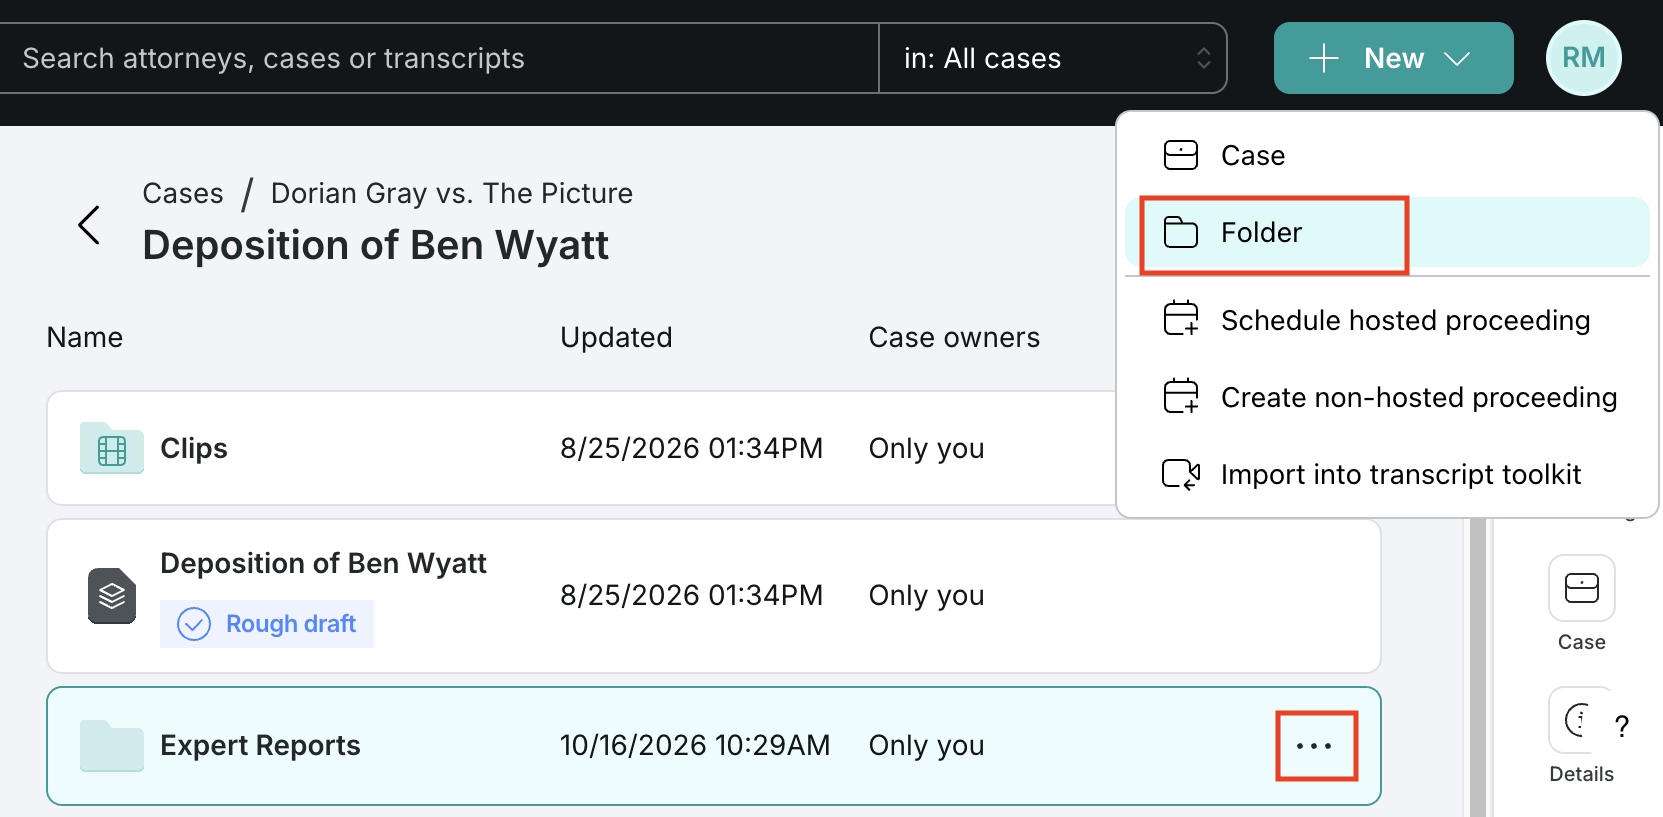Click the 10/16/2026 10:29AM date cell
Image resolution: width=1663 pixels, height=817 pixels.
coord(695,746)
